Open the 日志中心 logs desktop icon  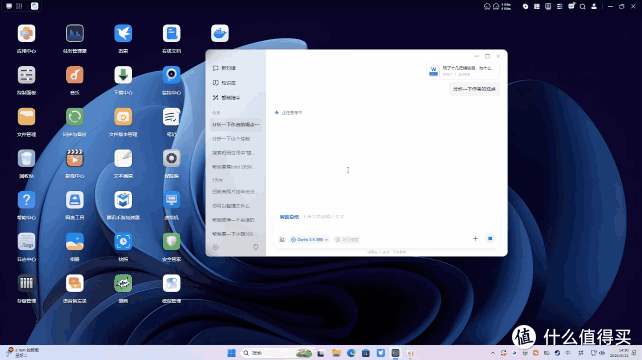[26, 242]
